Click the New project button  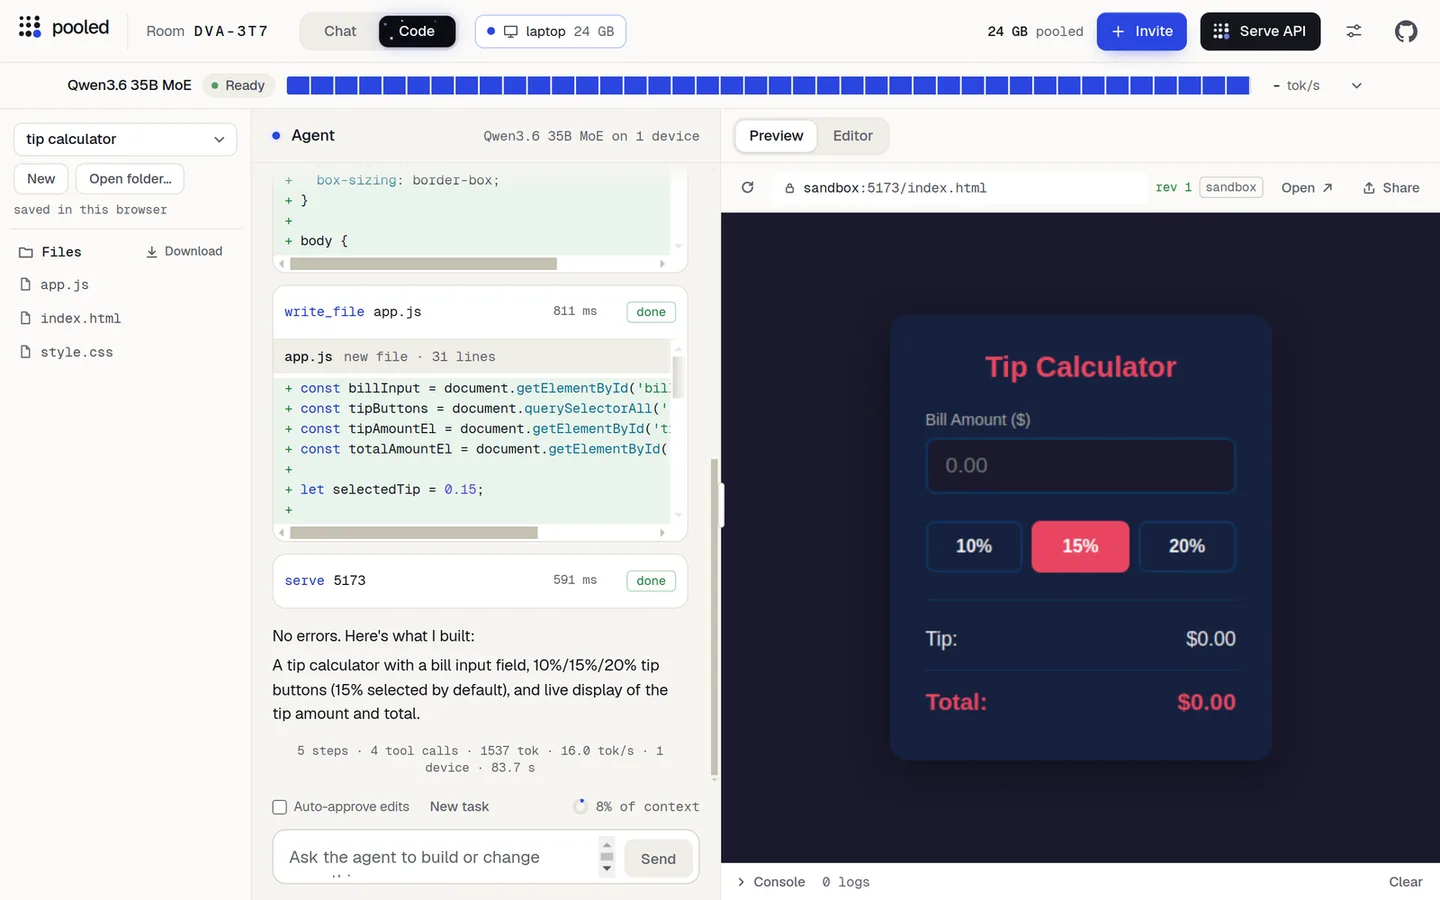(41, 179)
